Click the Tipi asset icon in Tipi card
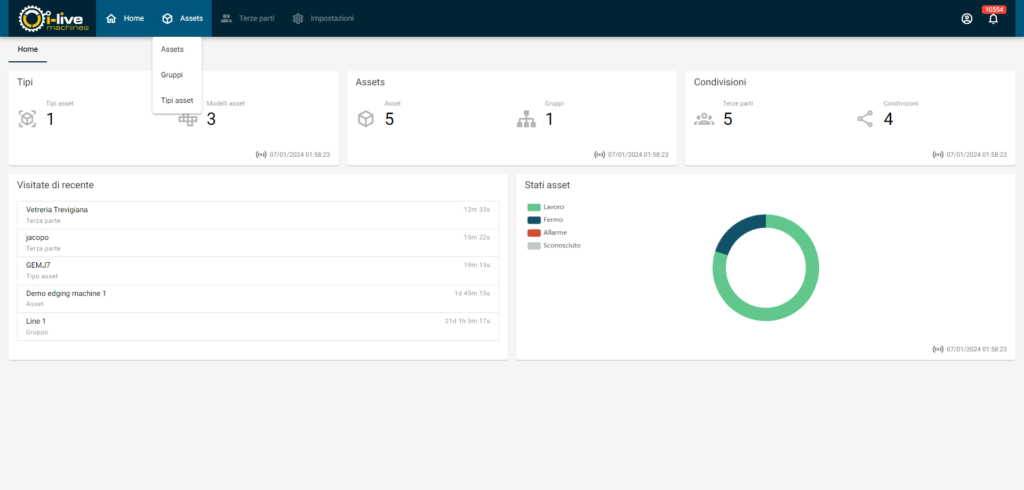 point(27,119)
